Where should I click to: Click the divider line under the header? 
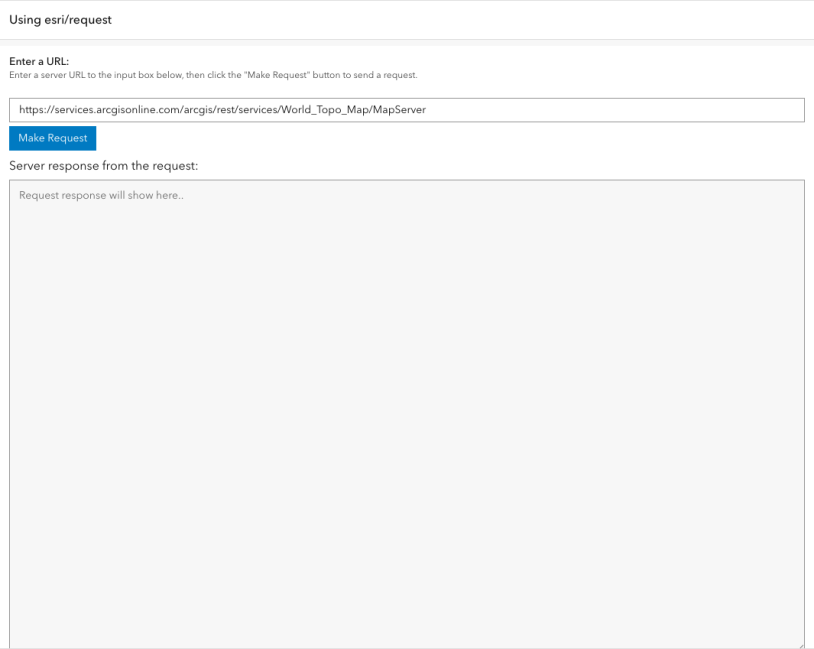(407, 37)
